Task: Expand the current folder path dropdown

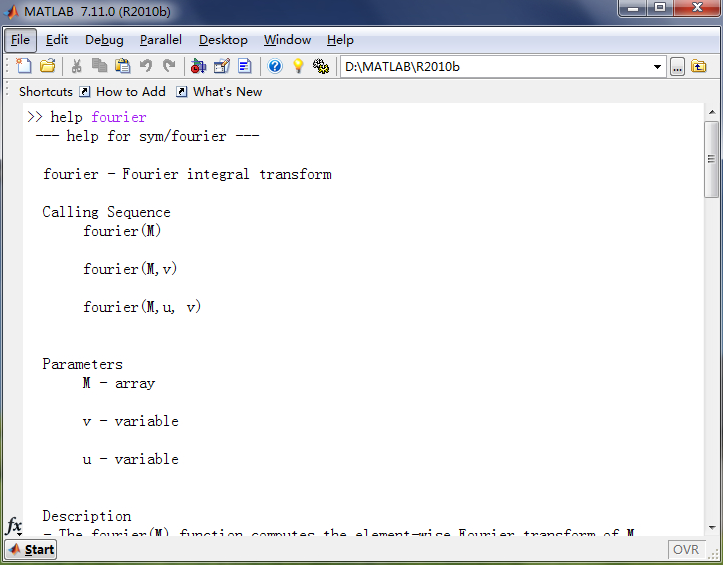Action: pos(657,67)
